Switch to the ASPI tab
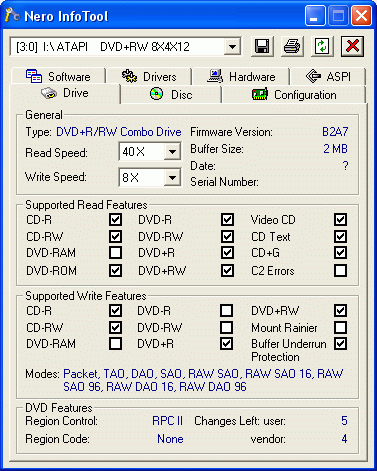The width and height of the screenshot is (377, 471). tap(328, 77)
